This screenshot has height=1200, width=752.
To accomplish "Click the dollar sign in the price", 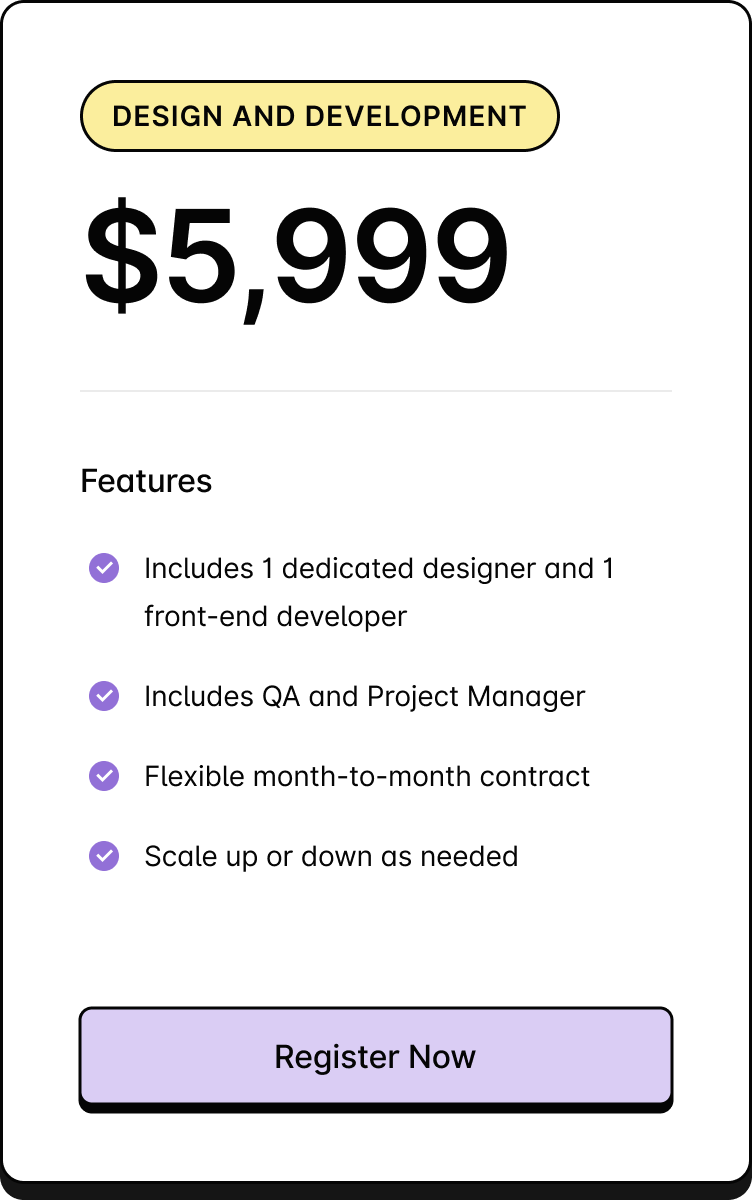I will [121, 255].
